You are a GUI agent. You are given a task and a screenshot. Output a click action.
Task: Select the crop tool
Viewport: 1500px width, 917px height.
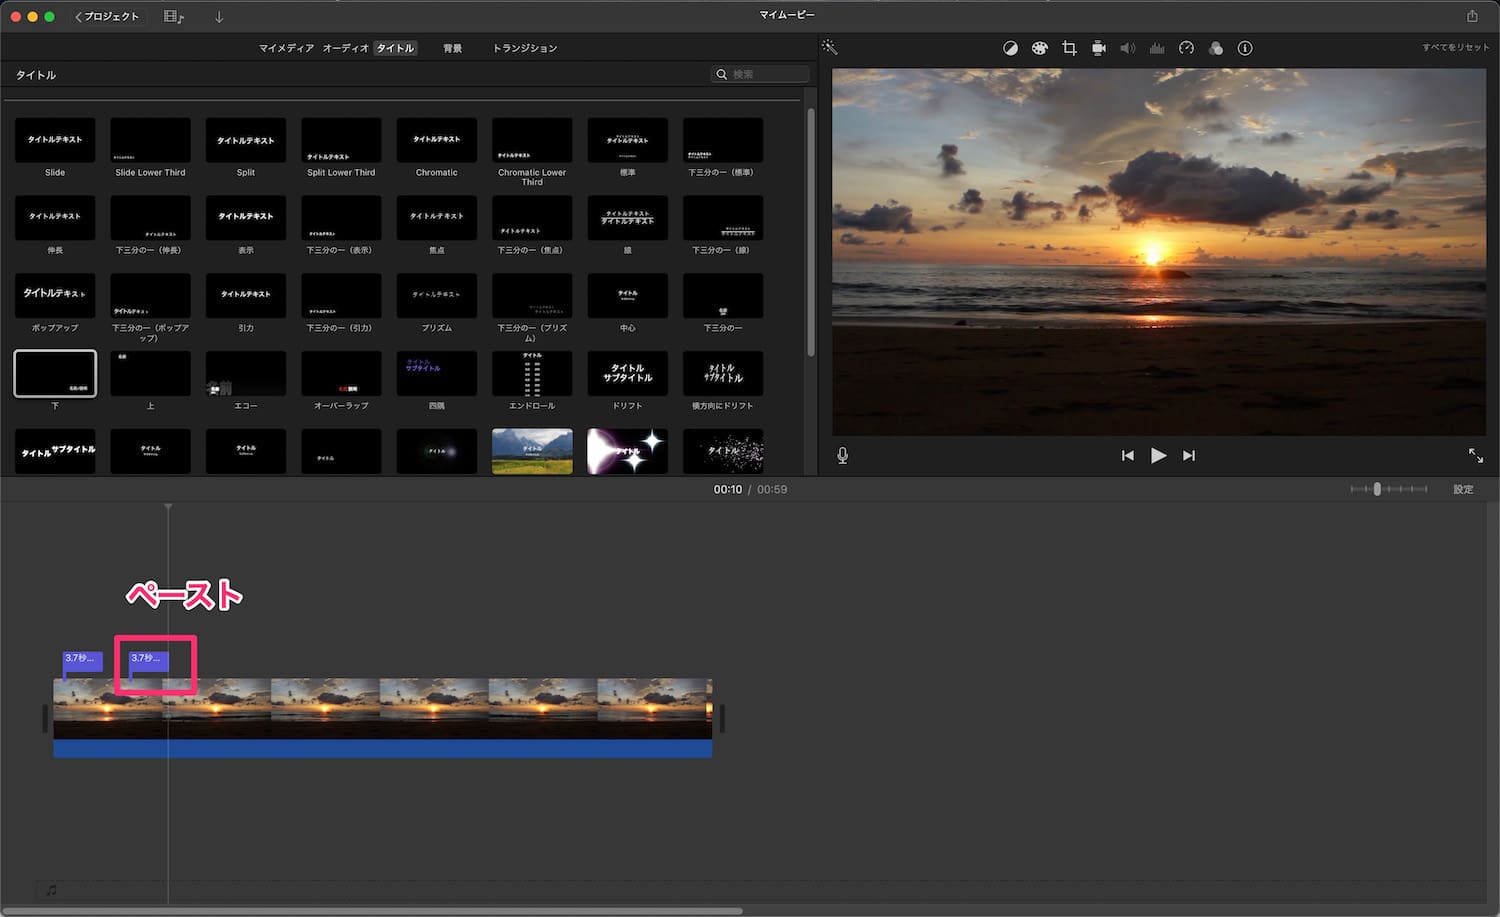(1069, 48)
